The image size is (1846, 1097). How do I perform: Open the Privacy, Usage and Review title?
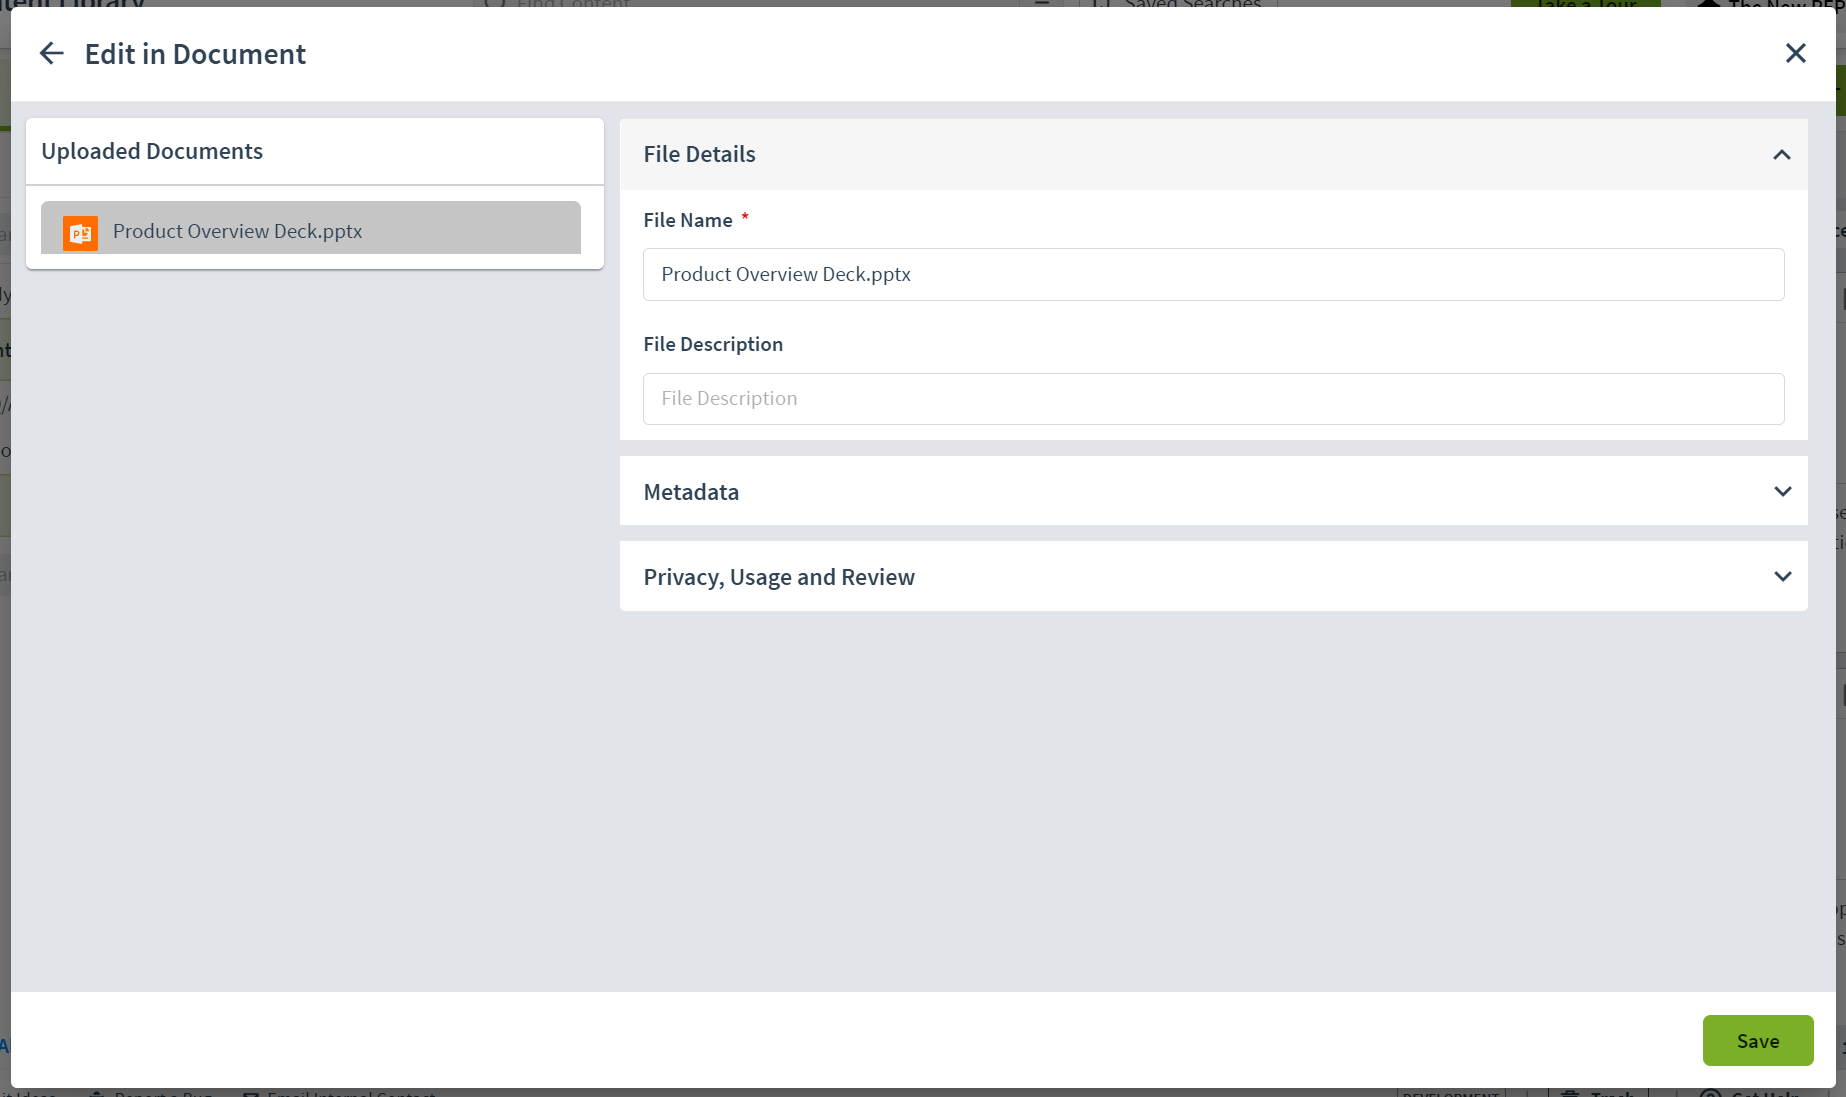(779, 577)
